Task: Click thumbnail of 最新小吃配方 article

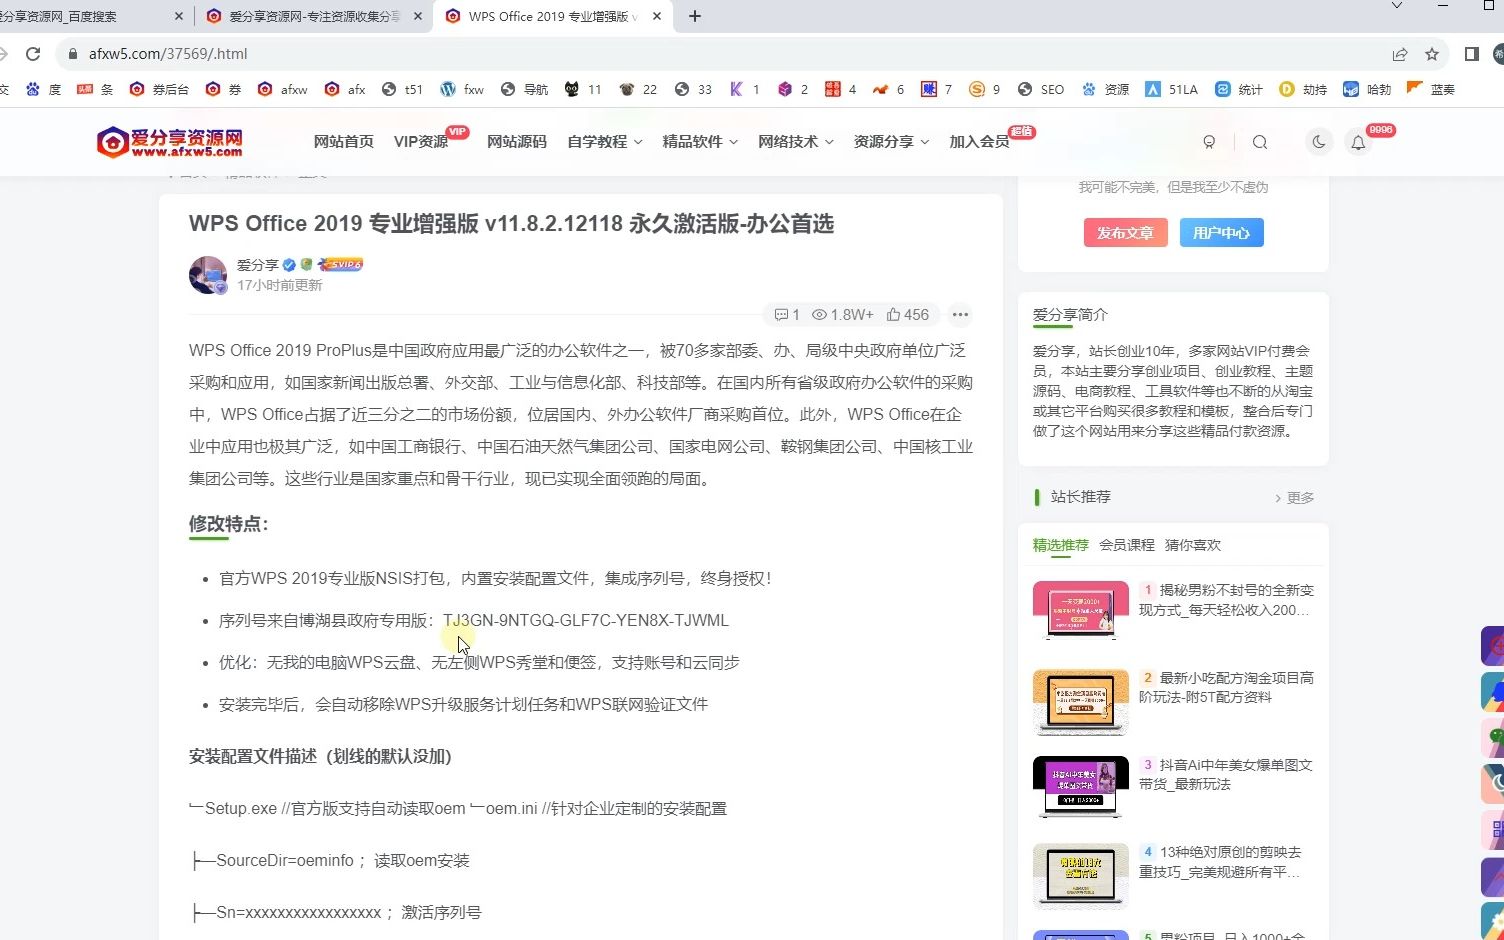Action: click(x=1080, y=702)
